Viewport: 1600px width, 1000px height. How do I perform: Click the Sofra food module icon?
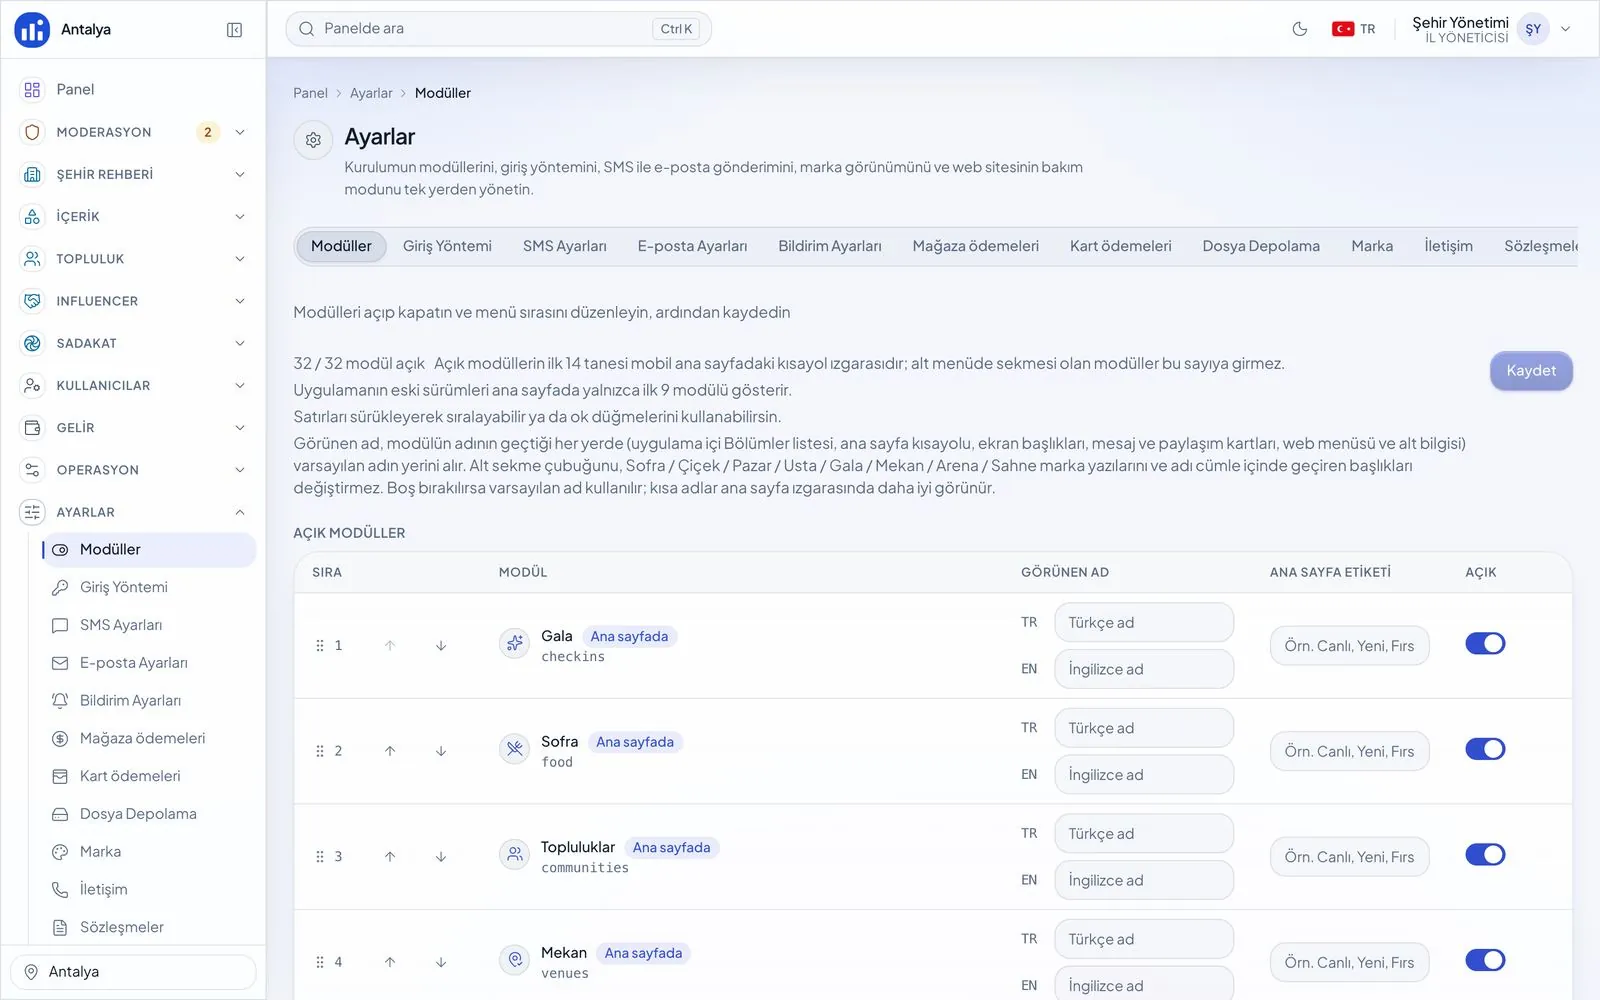(x=514, y=749)
